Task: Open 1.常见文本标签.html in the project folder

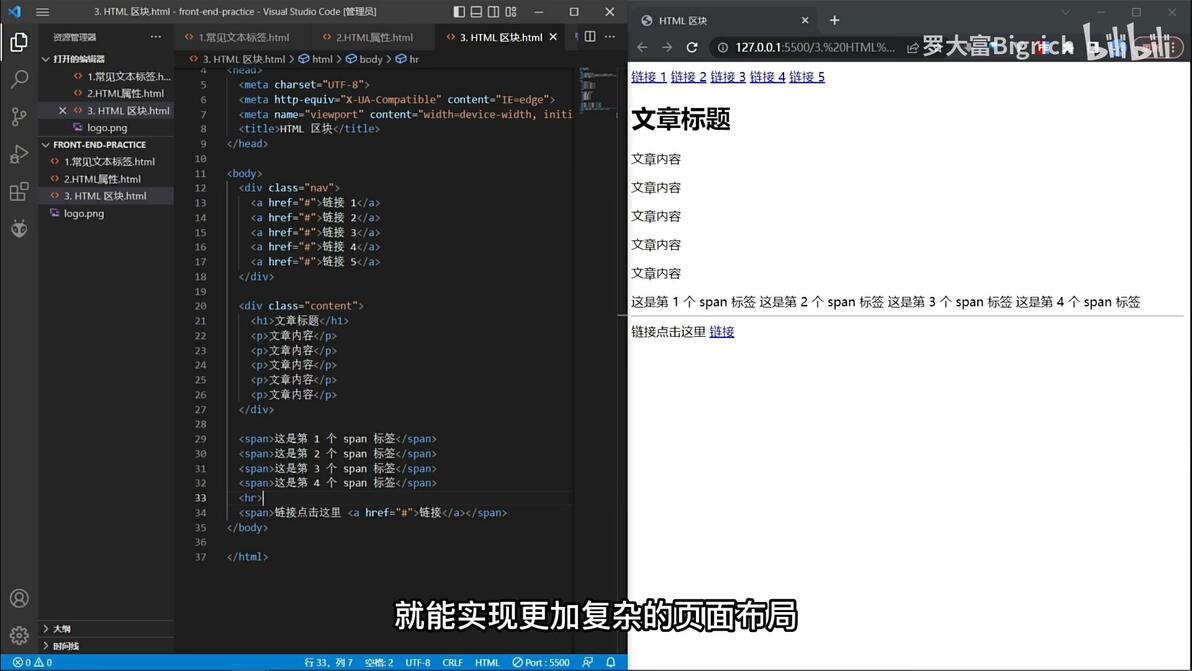Action: tap(109, 162)
